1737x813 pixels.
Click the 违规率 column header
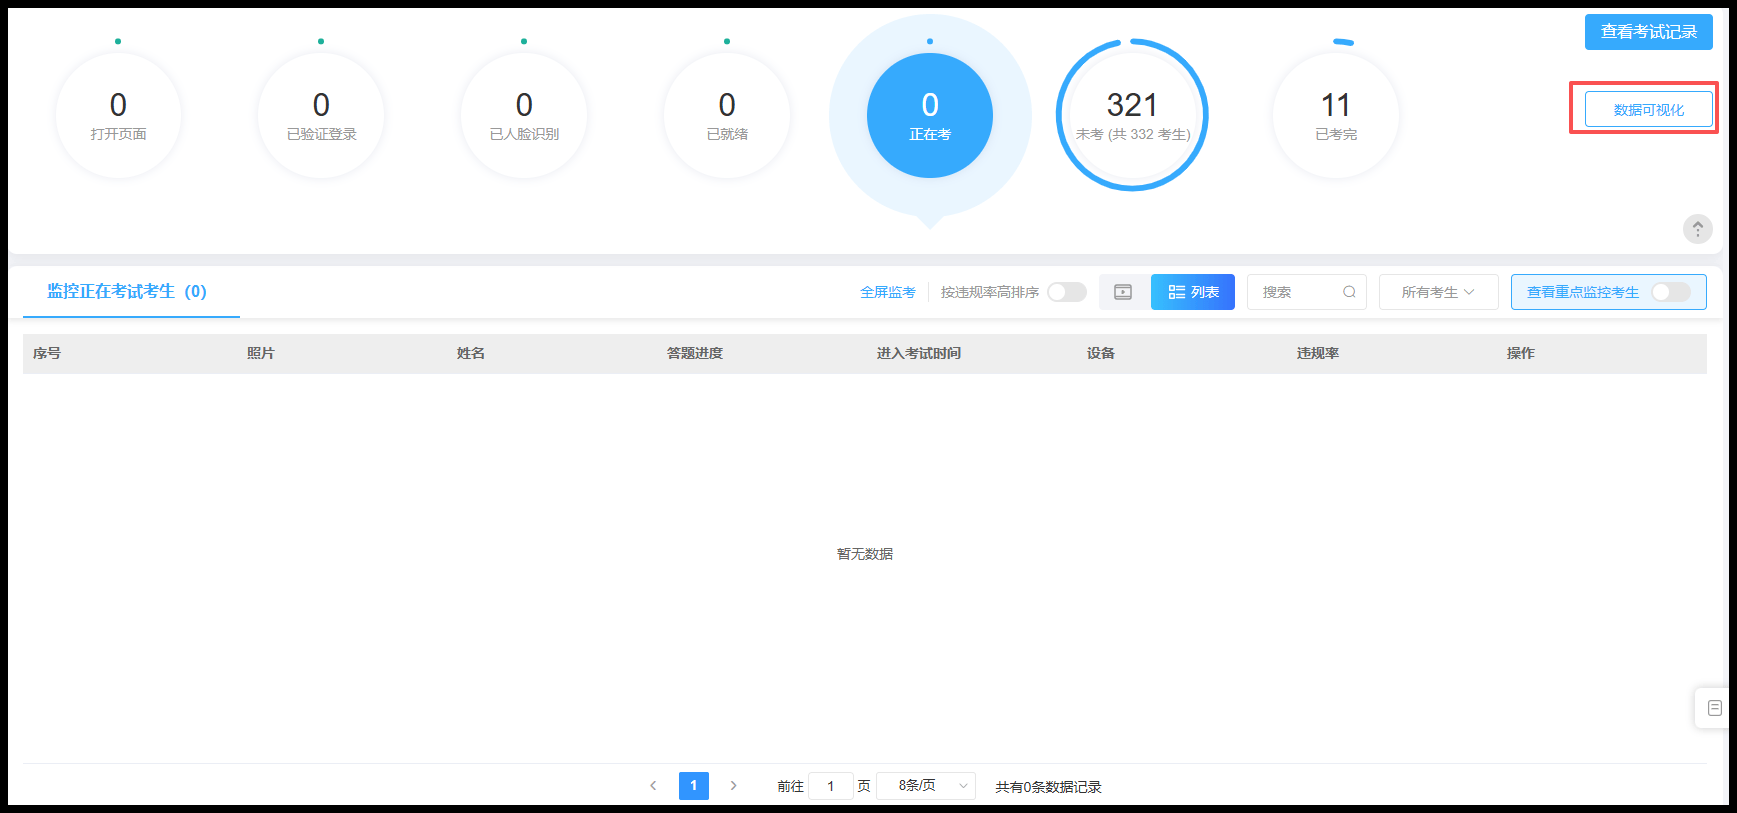click(x=1318, y=353)
